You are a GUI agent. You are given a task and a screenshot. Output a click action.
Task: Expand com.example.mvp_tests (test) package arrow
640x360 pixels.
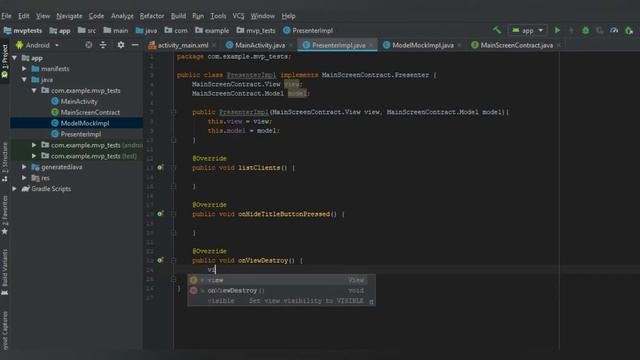(x=34, y=156)
